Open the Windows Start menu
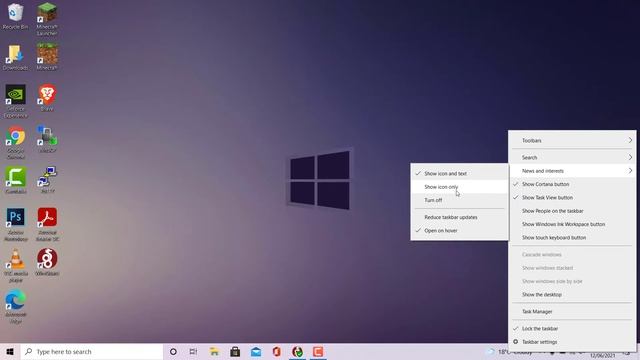The width and height of the screenshot is (640, 360). (10, 351)
